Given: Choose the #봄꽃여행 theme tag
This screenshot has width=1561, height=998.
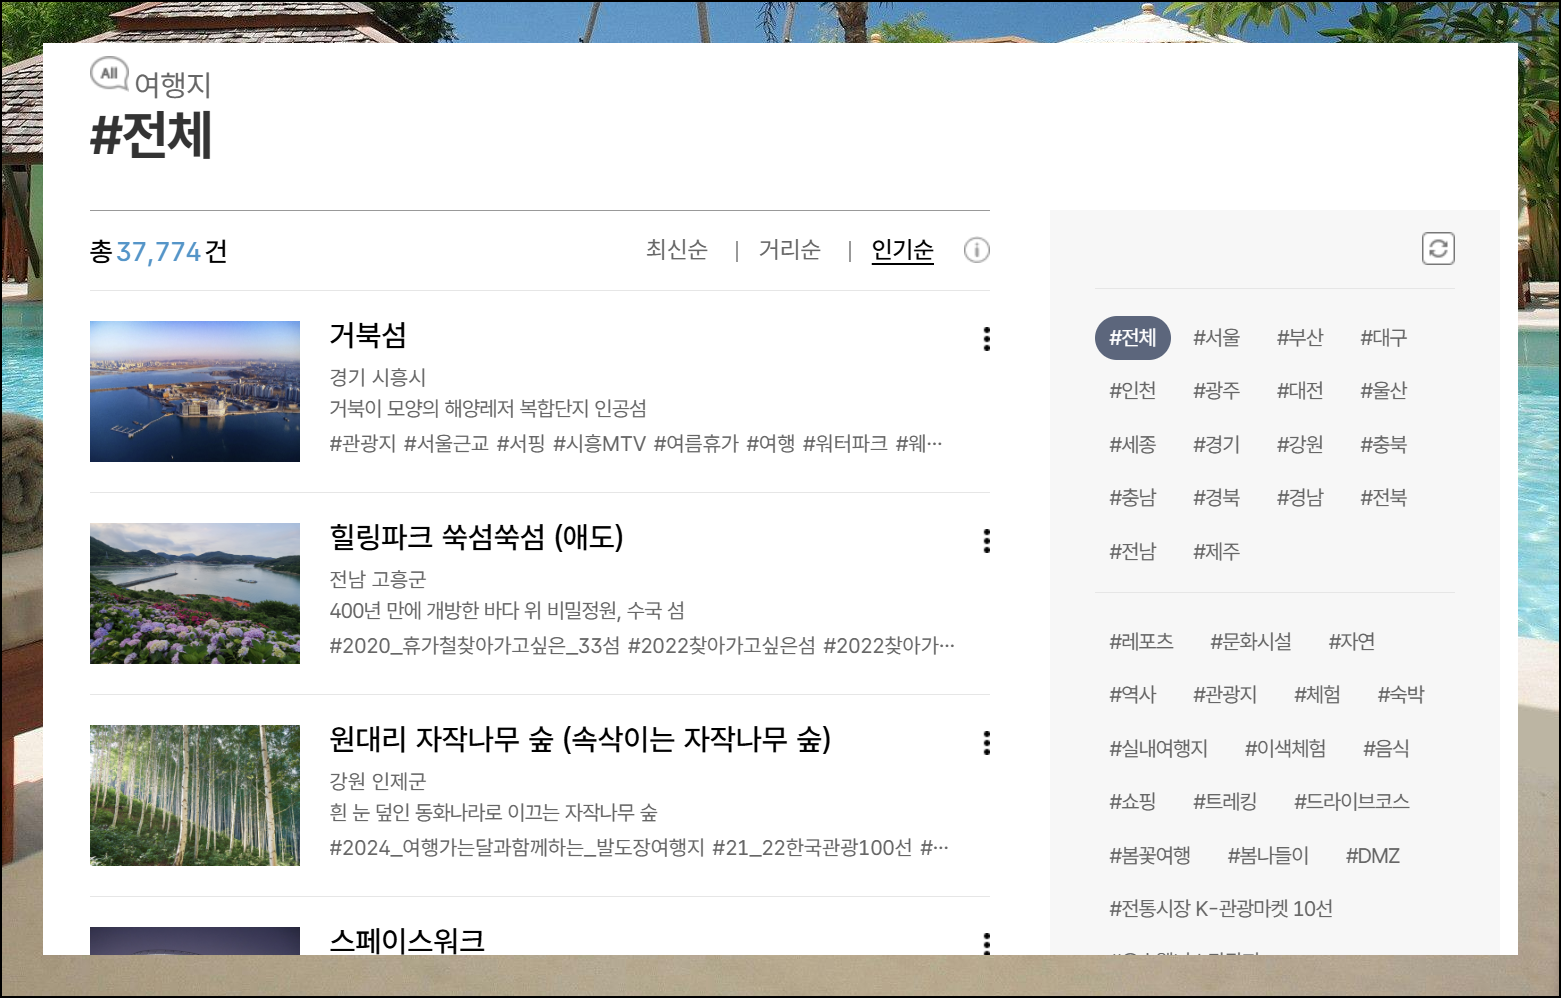Looking at the screenshot, I should tap(1150, 856).
